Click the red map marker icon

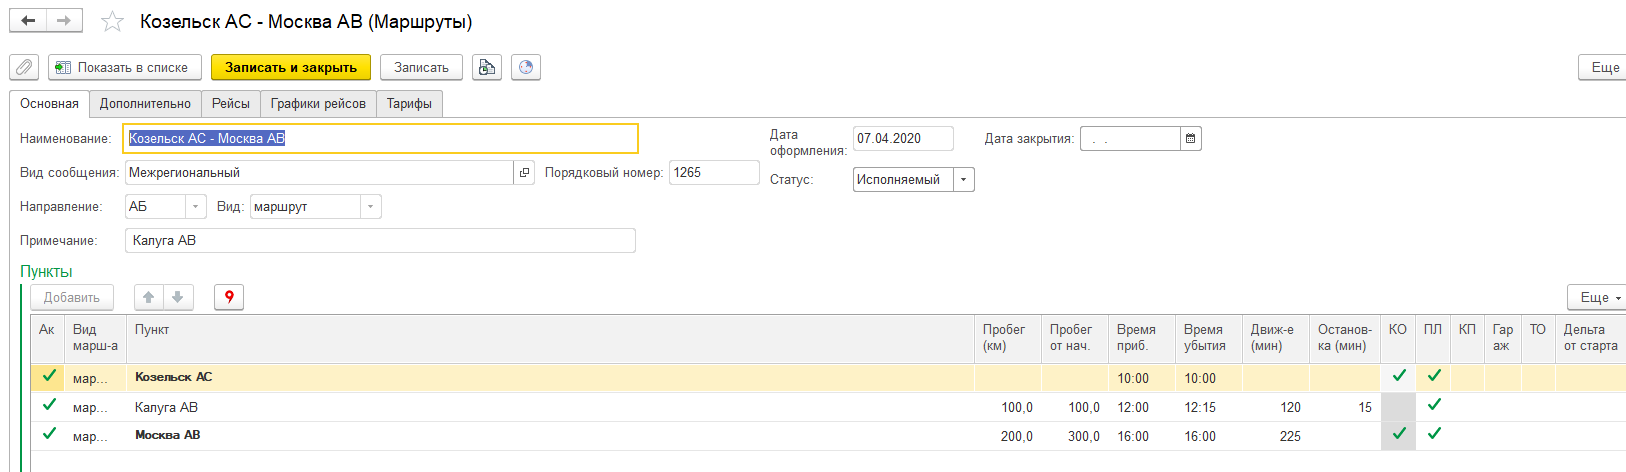229,297
